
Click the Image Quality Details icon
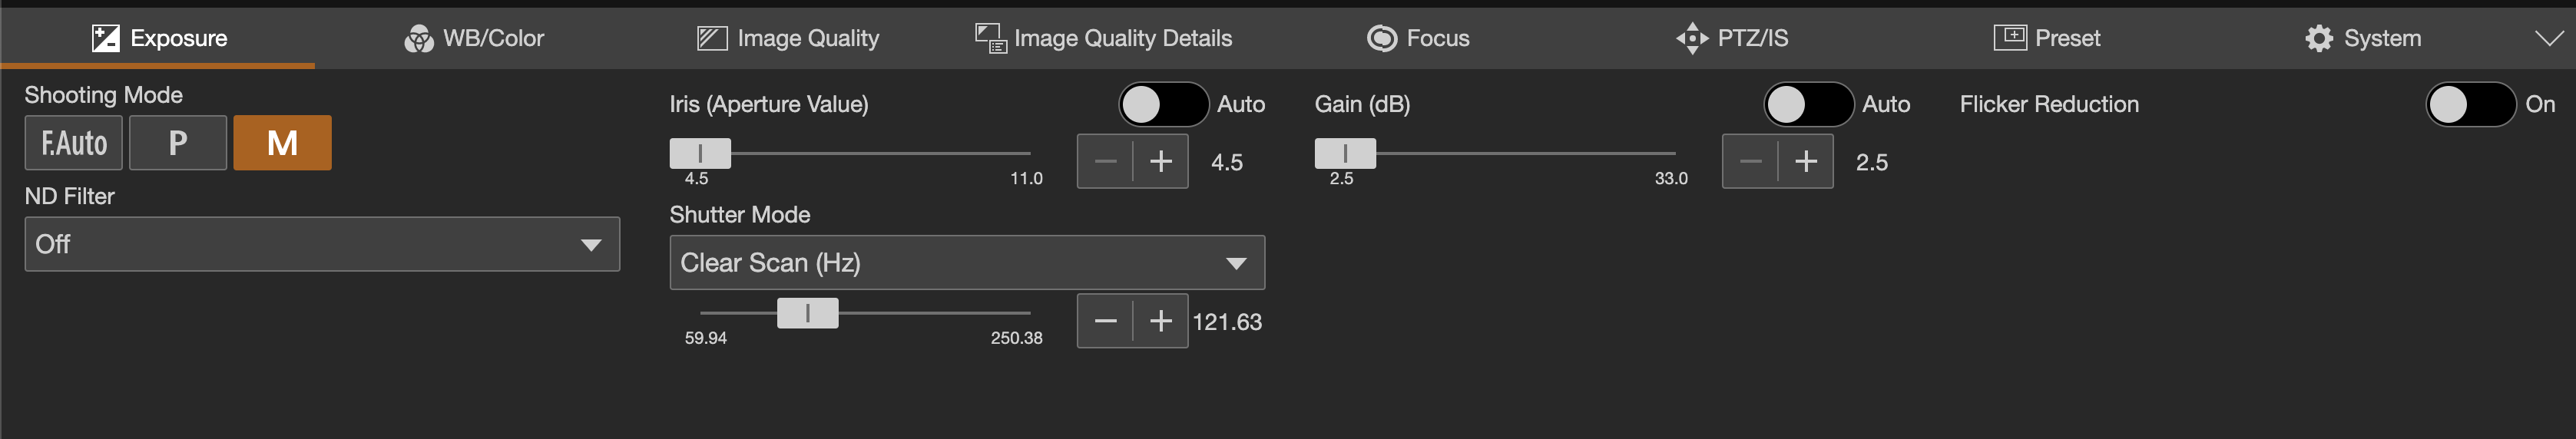990,39
